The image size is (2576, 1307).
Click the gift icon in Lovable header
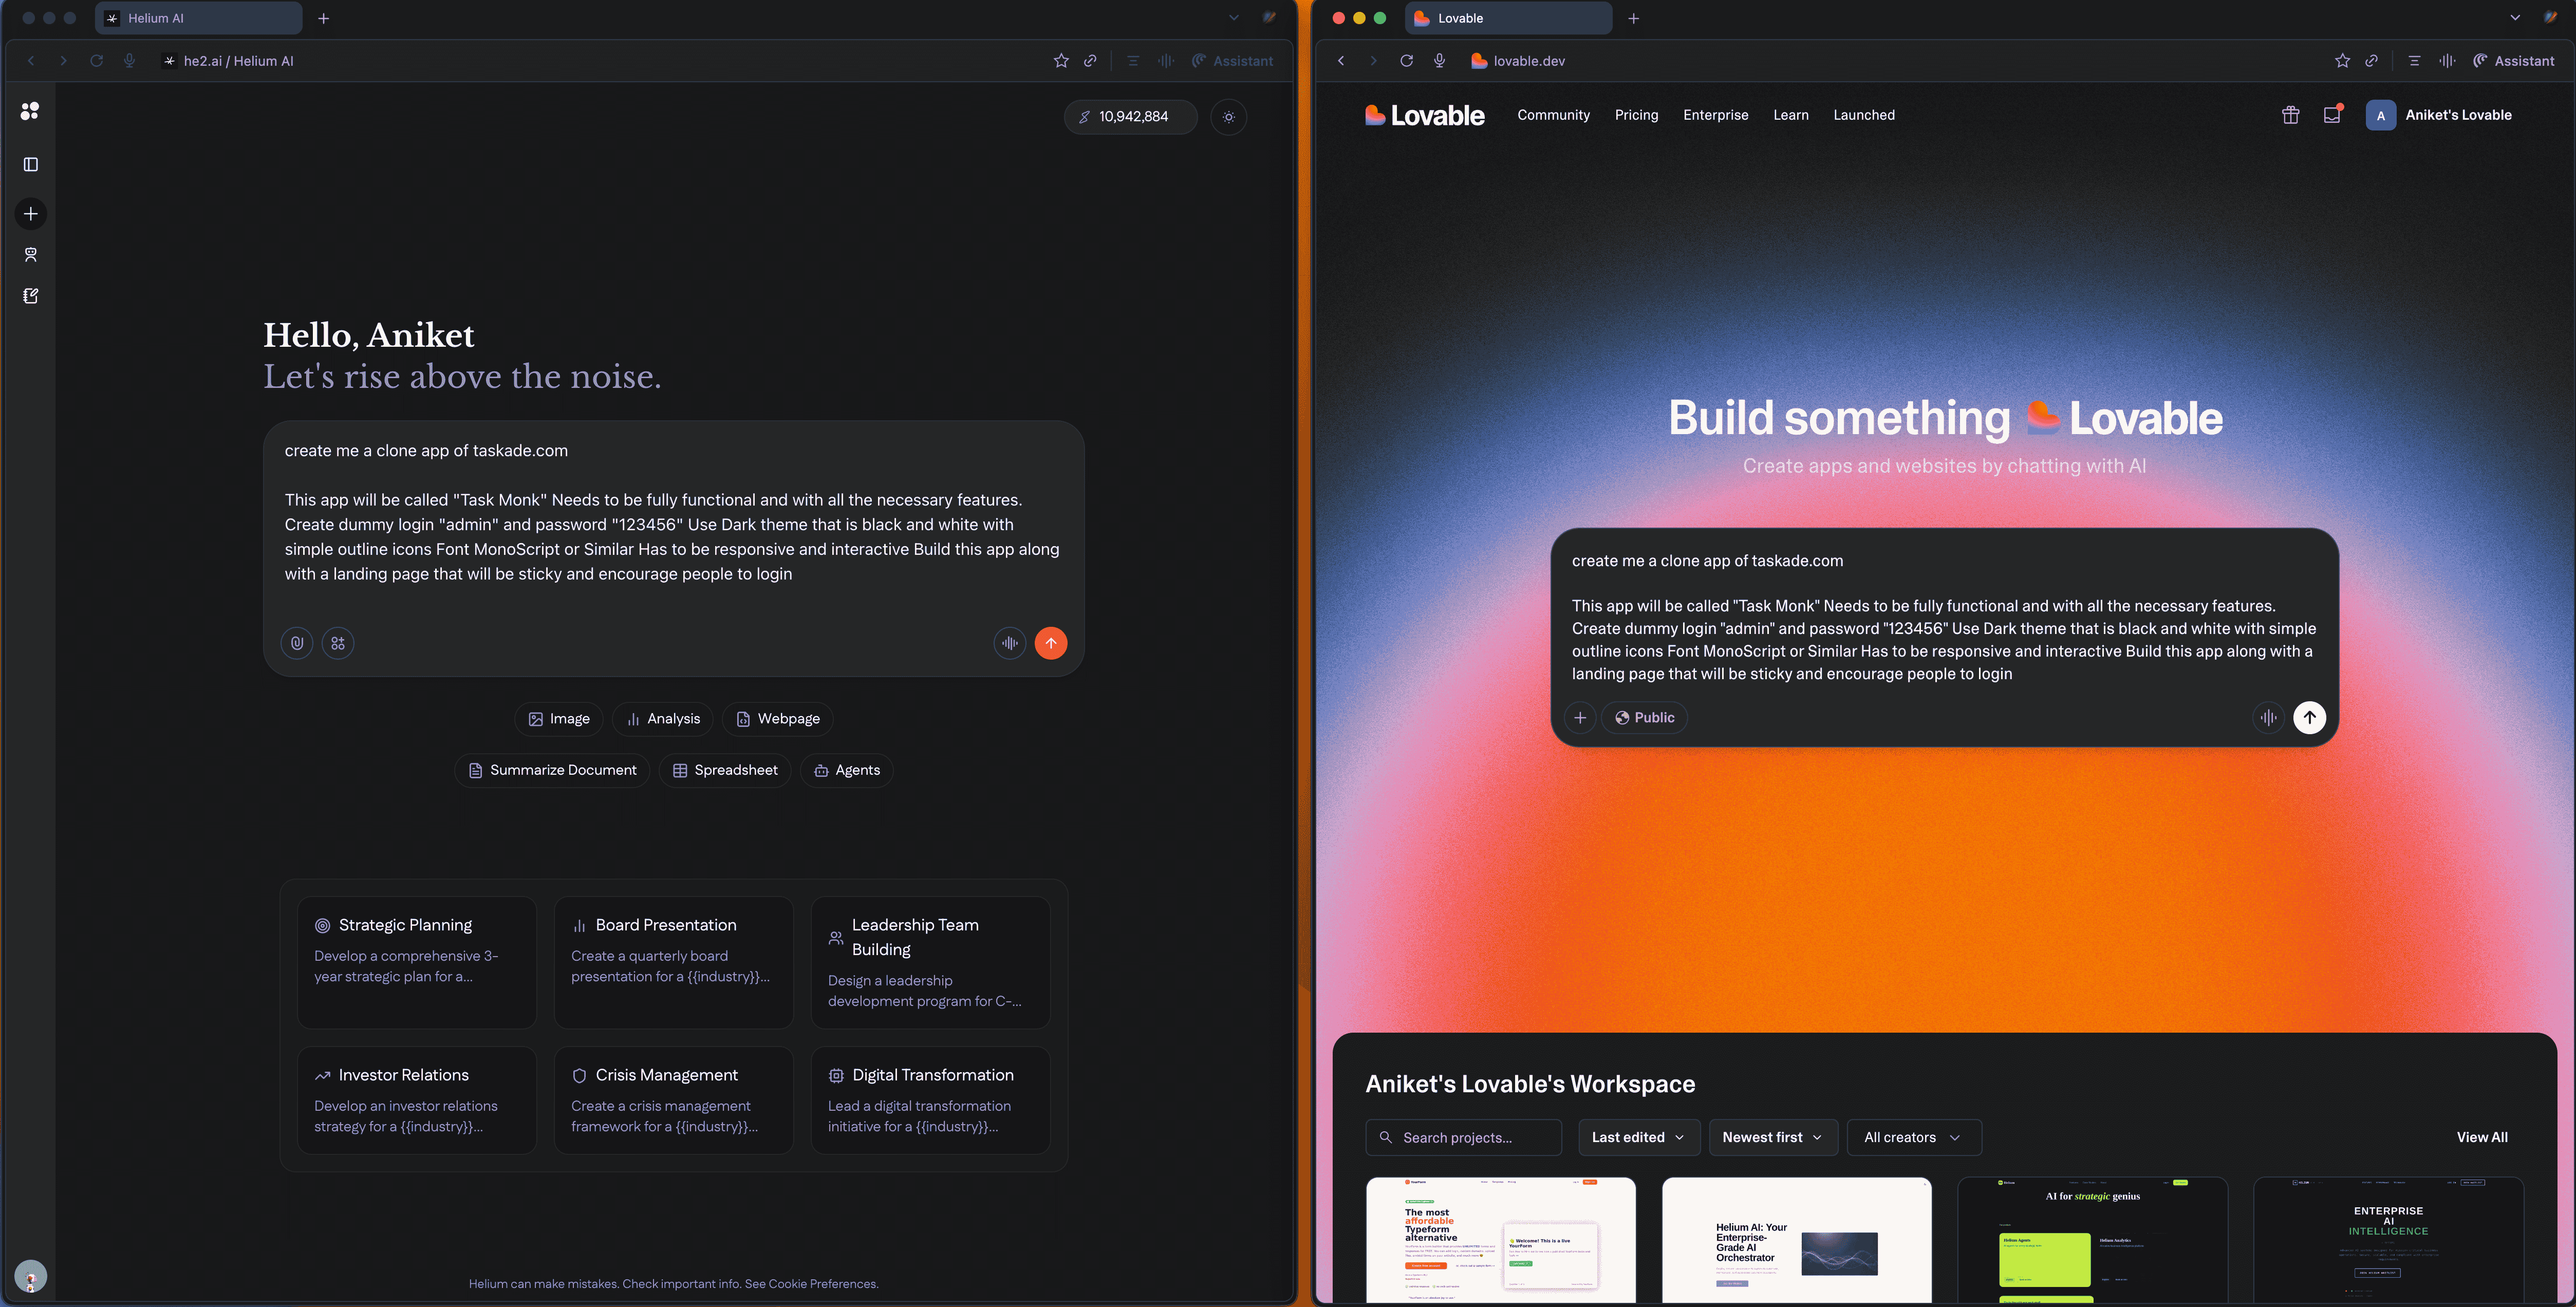tap(2290, 115)
